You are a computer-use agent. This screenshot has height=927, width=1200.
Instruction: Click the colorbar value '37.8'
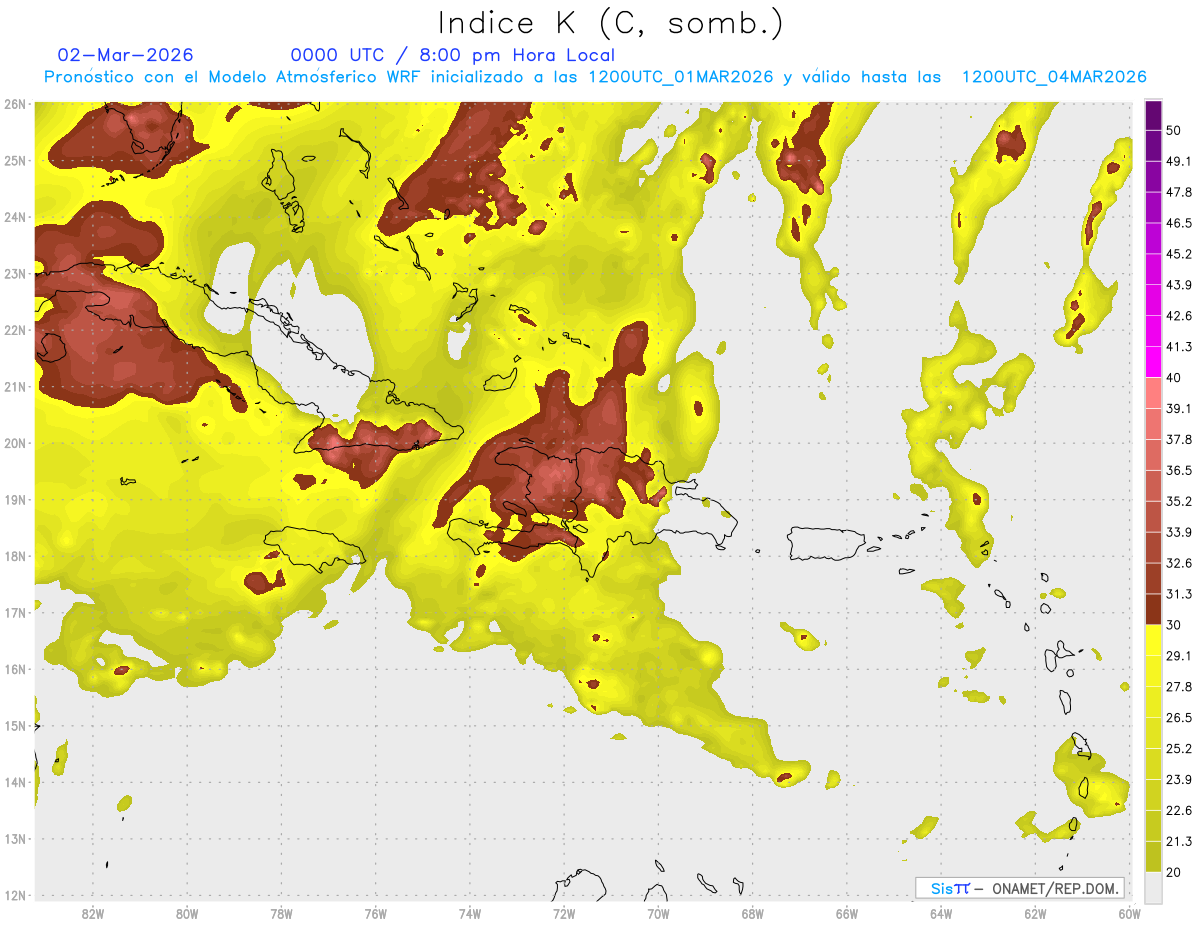coord(1179,439)
